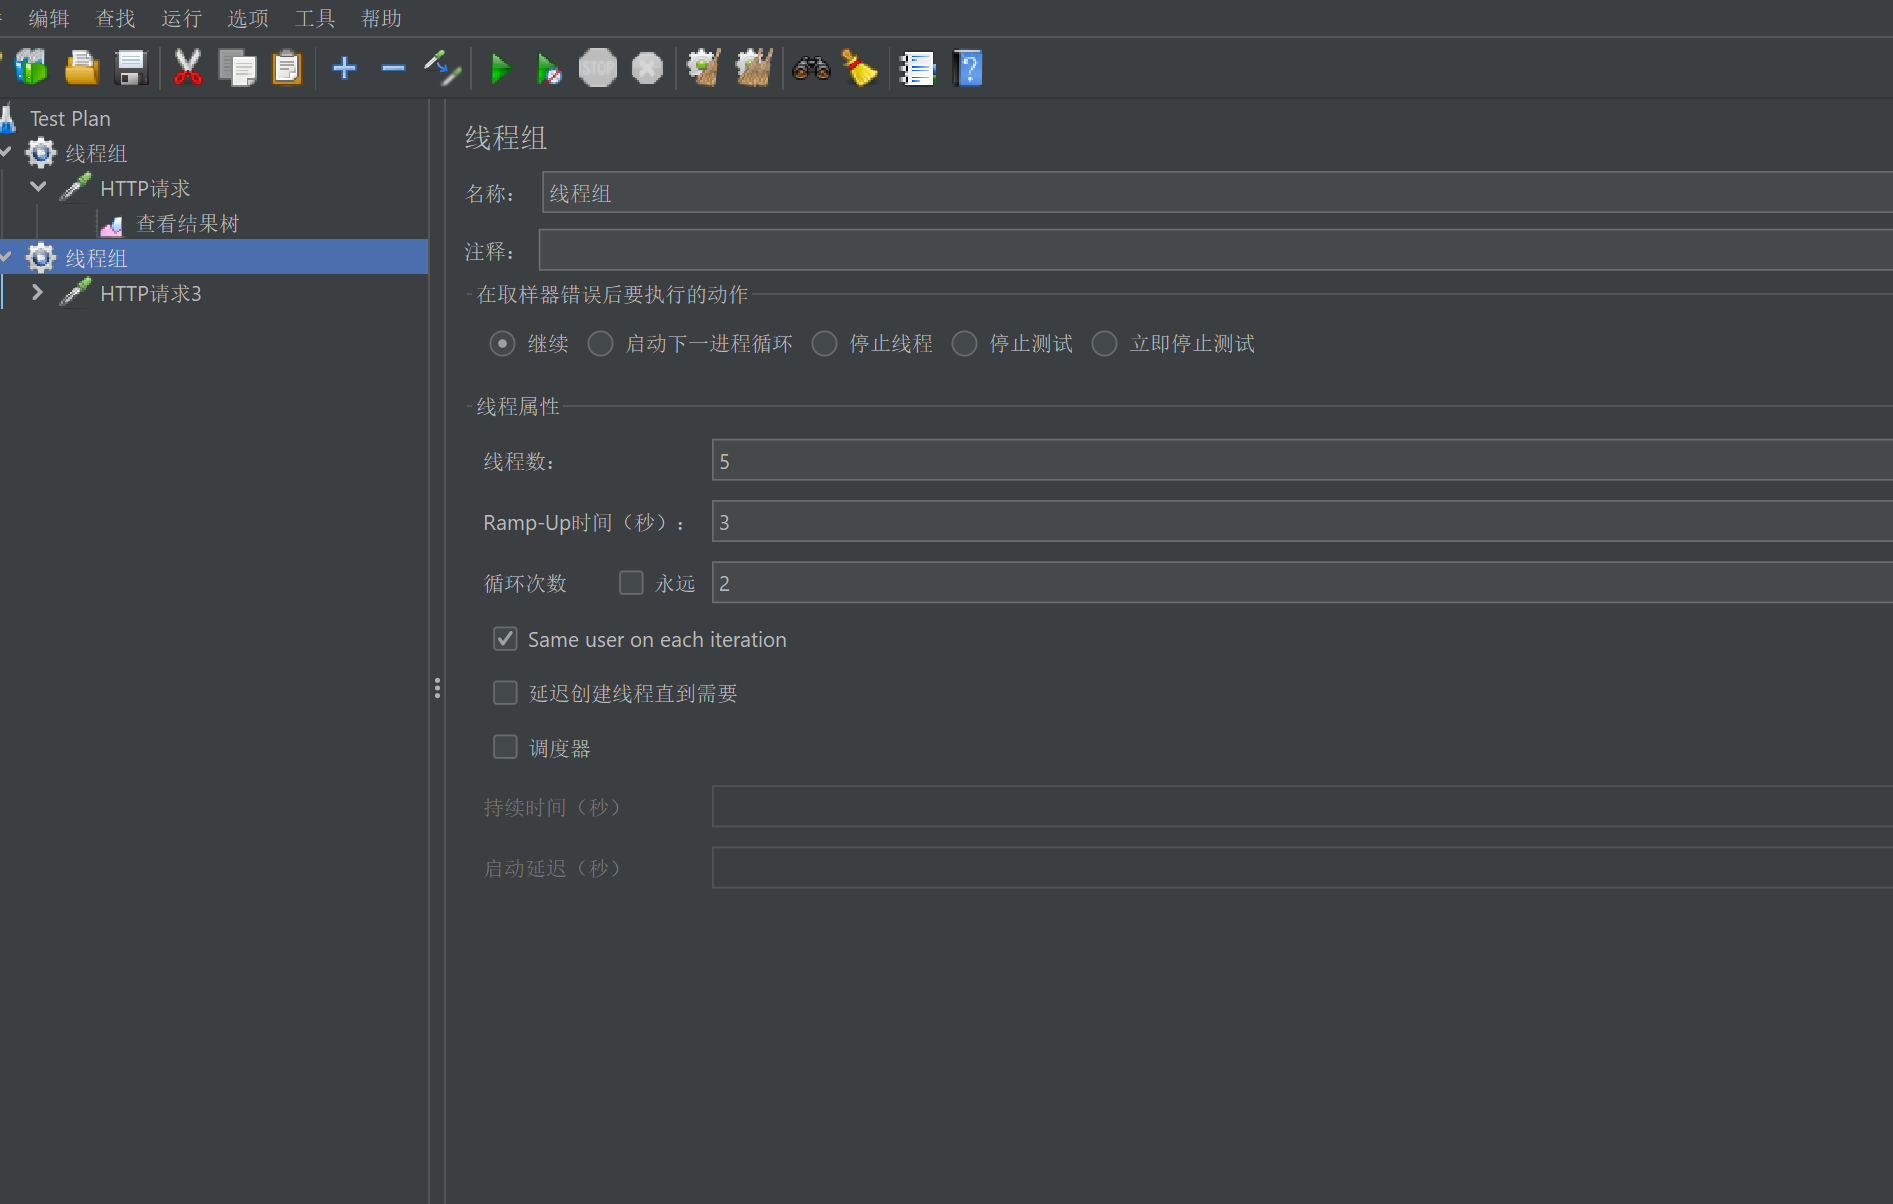The width and height of the screenshot is (1893, 1204).
Task: Start the test with green play icon
Action: 500,68
